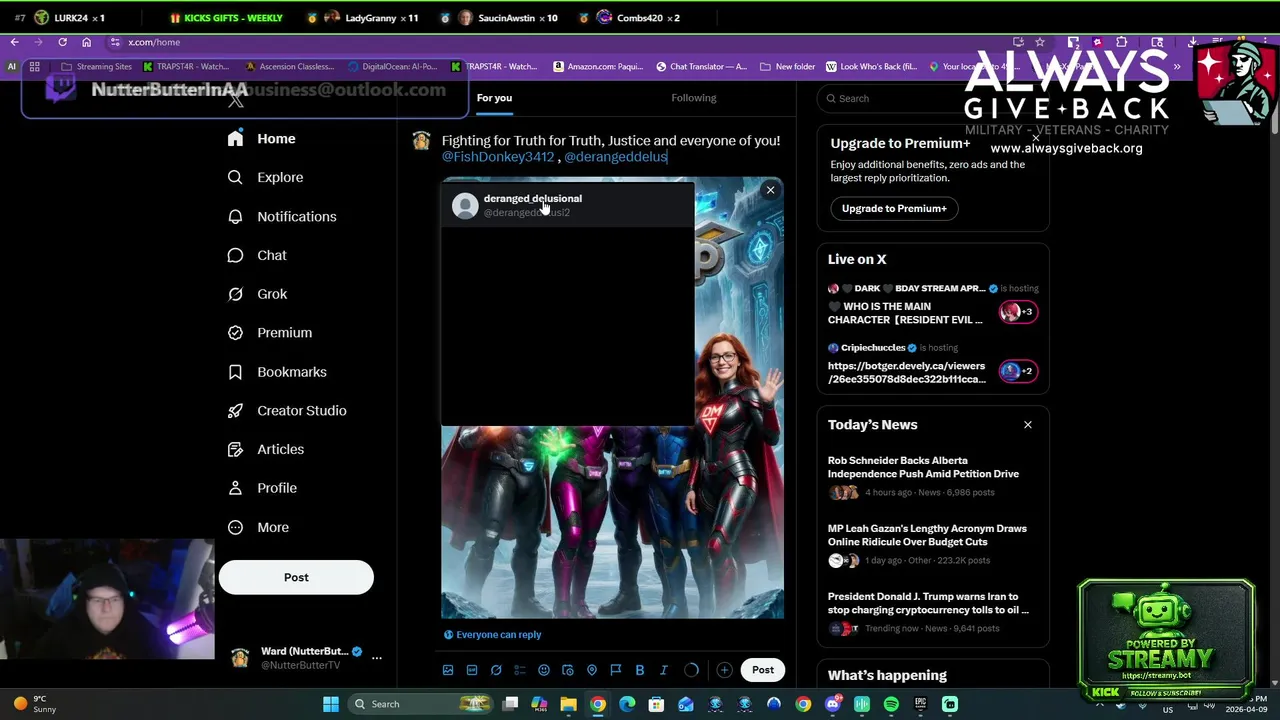Open account menu dots next to Ward
Viewport: 1280px width, 720px height.
(377, 657)
